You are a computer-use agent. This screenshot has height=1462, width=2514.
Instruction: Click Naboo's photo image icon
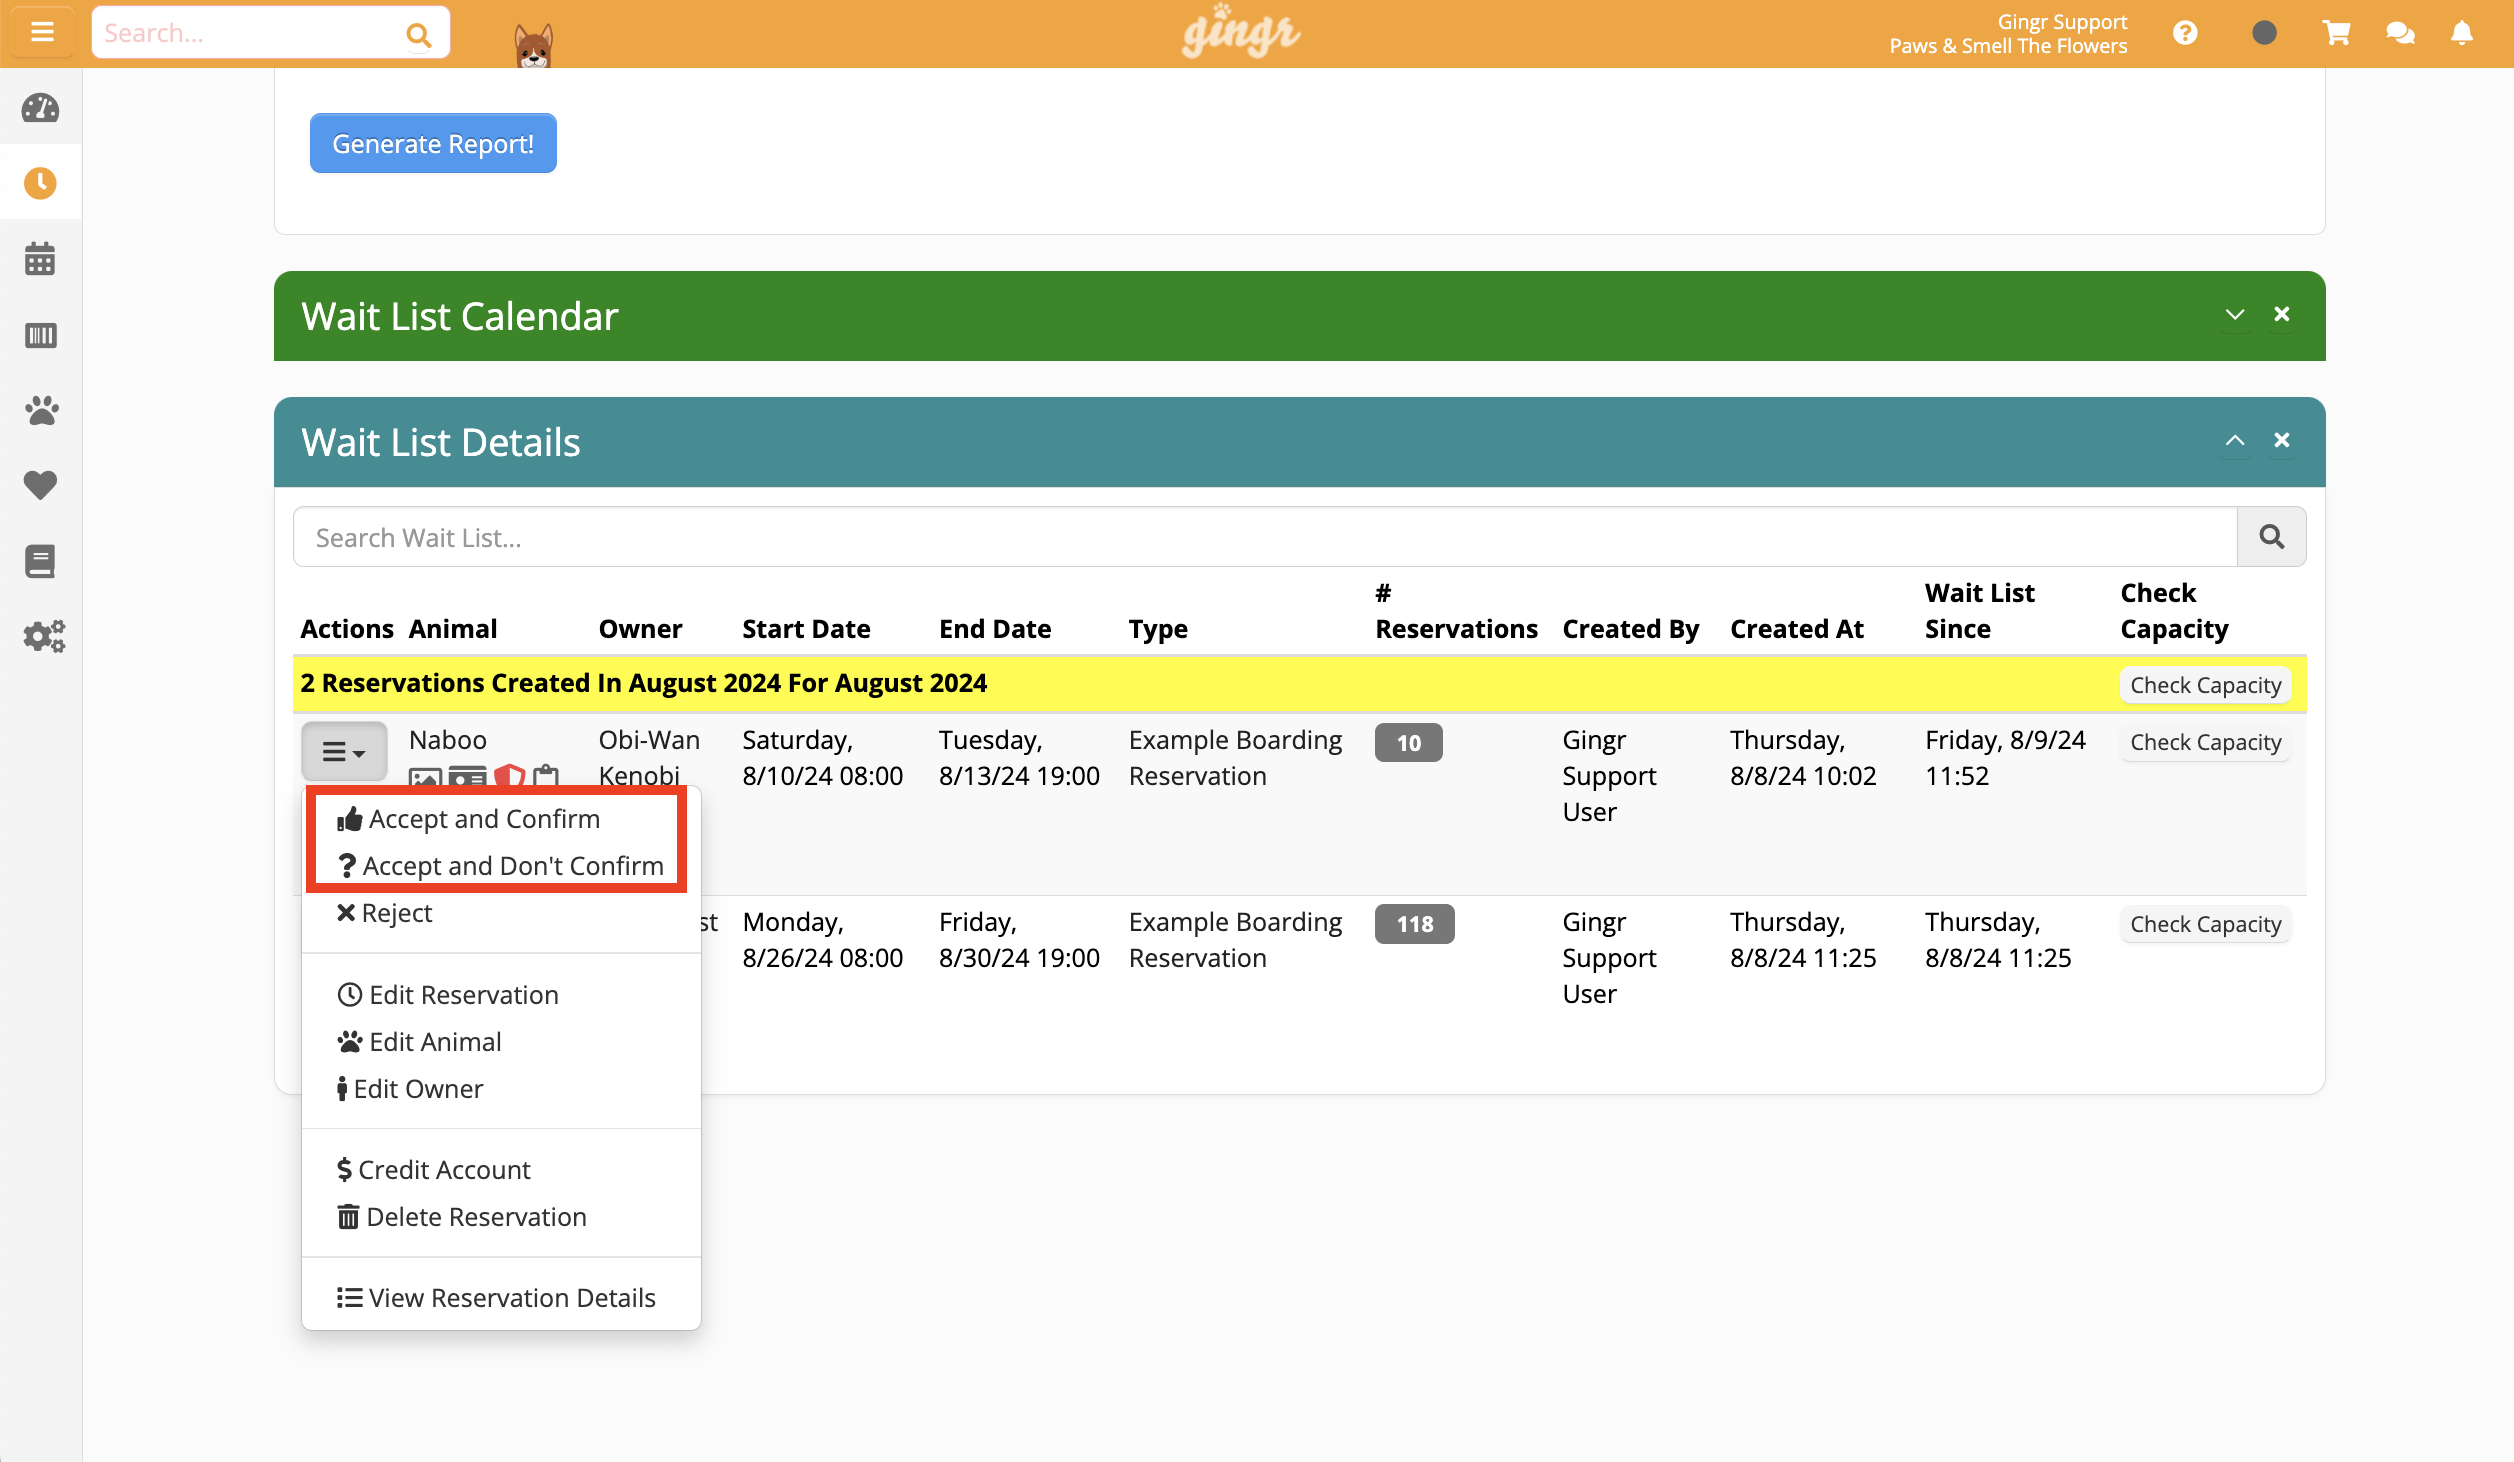click(x=425, y=777)
